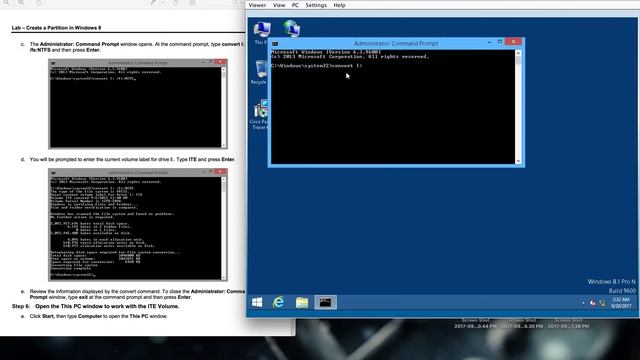
Task: Click the Administrator: Command Prompt window title
Action: click(396, 43)
